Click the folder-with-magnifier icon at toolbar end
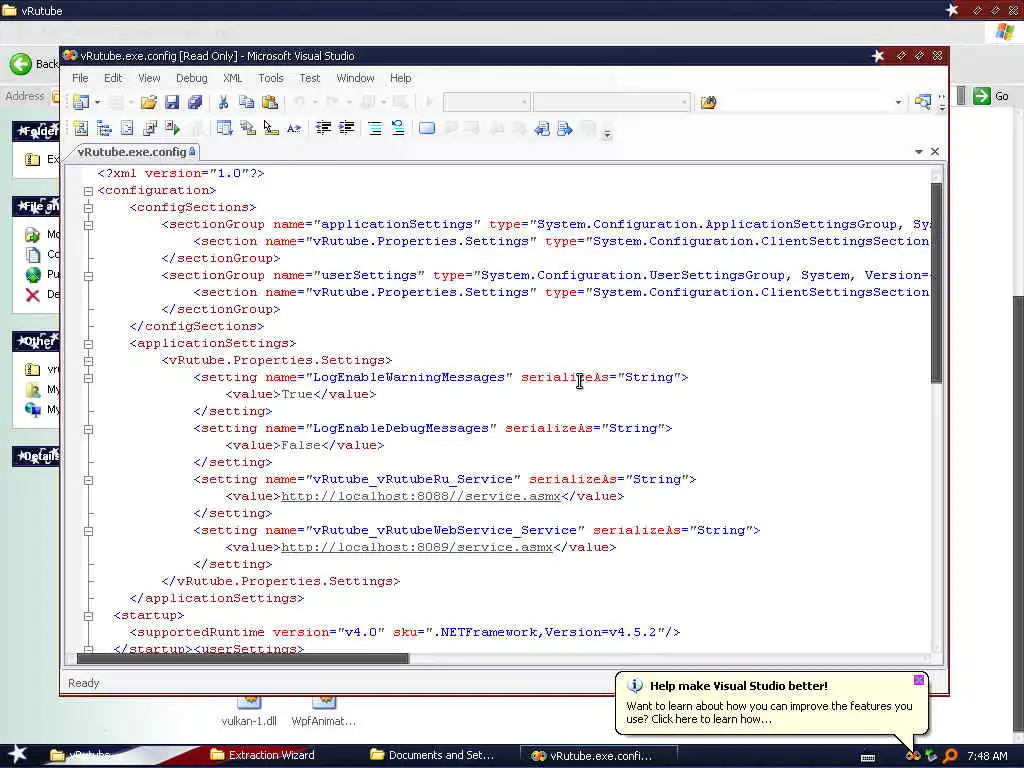1024x768 pixels. 923,102
